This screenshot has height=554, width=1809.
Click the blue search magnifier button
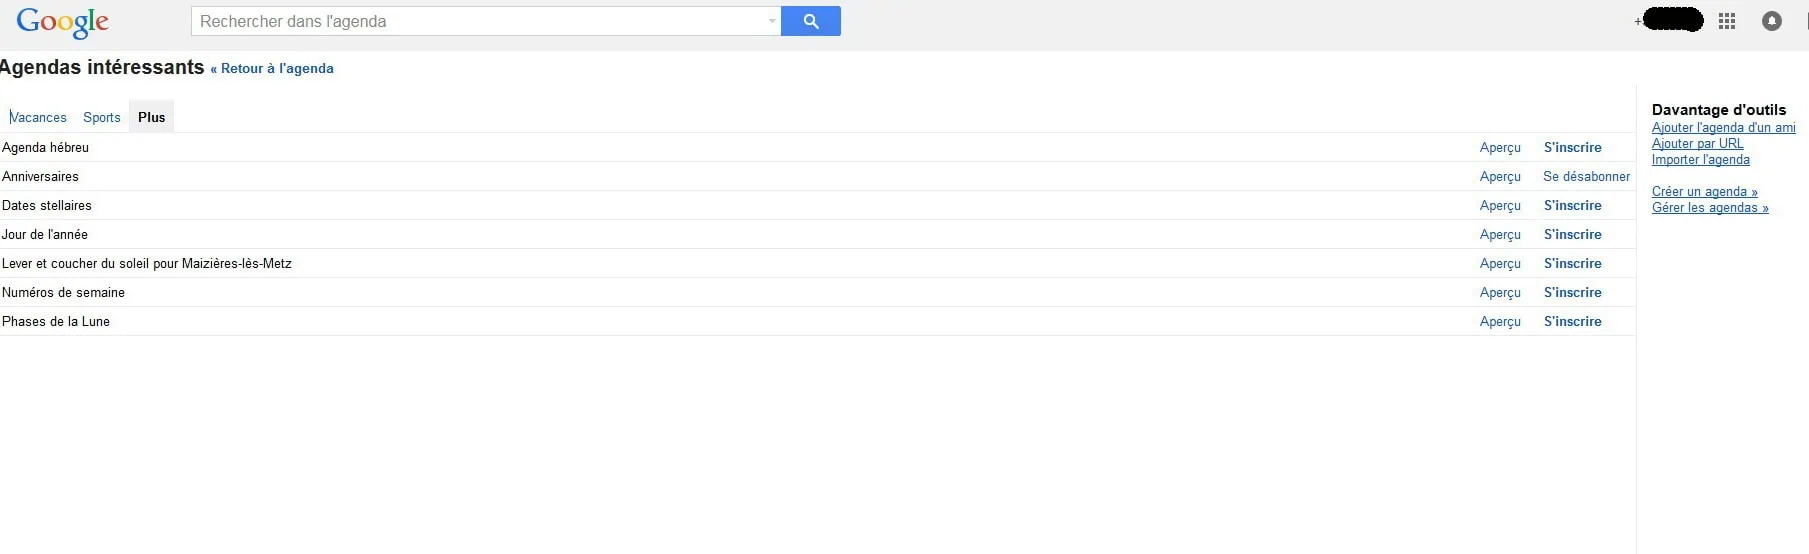(x=810, y=21)
